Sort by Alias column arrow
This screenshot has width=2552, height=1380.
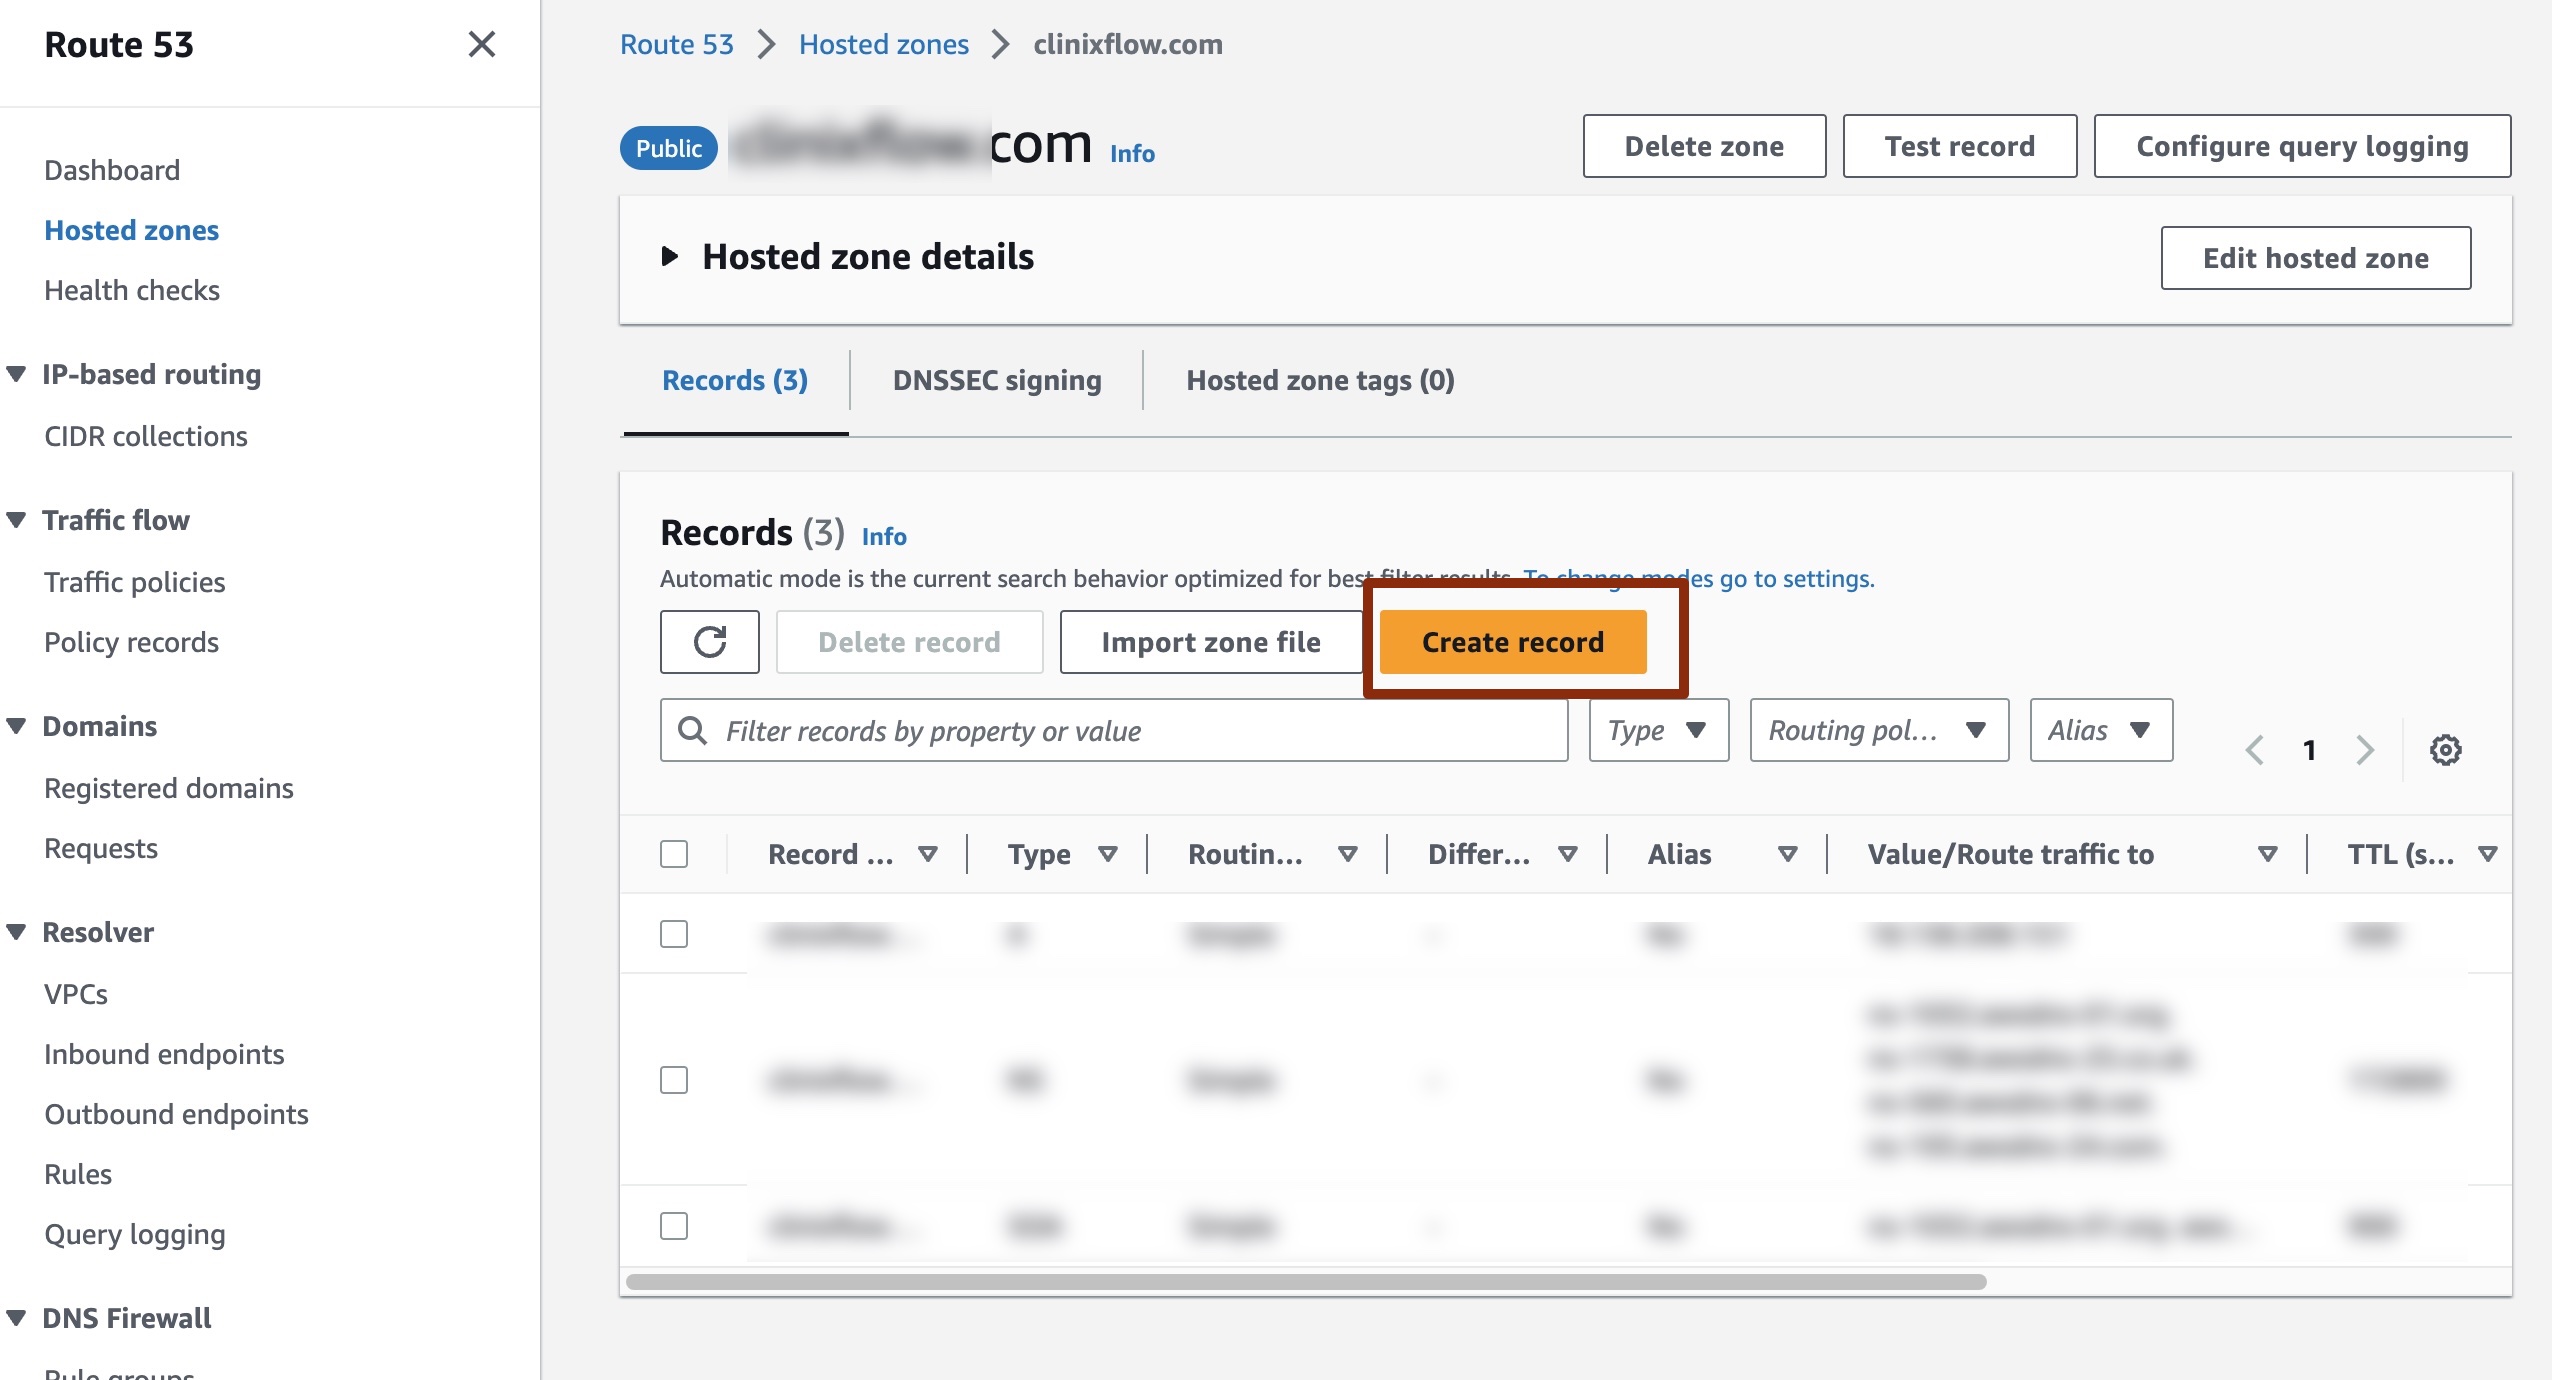pos(1788,854)
